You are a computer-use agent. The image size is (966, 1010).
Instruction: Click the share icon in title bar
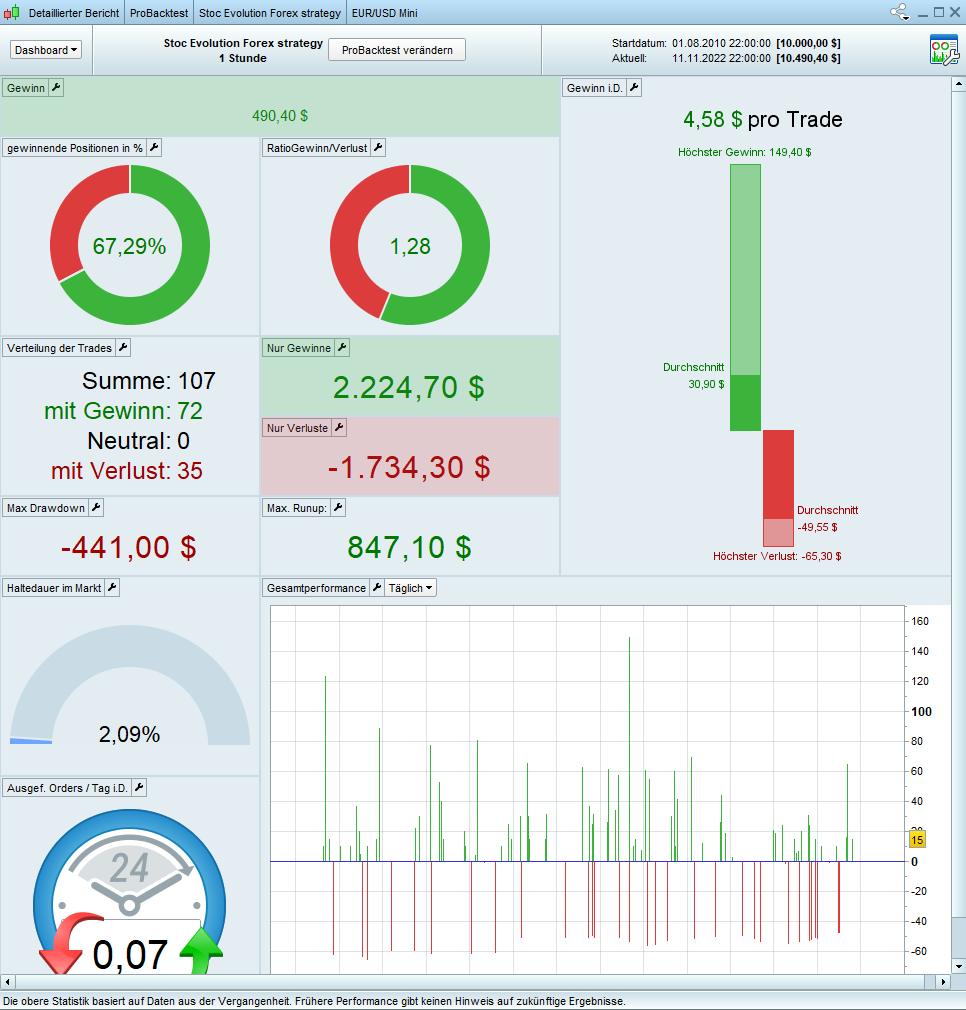900,12
